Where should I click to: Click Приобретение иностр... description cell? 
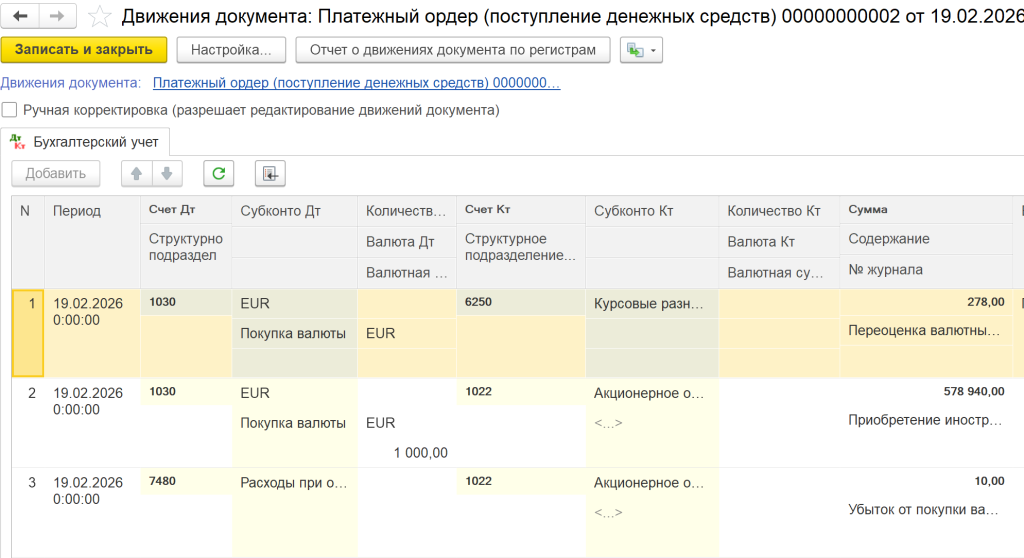pyautogui.click(x=925, y=420)
